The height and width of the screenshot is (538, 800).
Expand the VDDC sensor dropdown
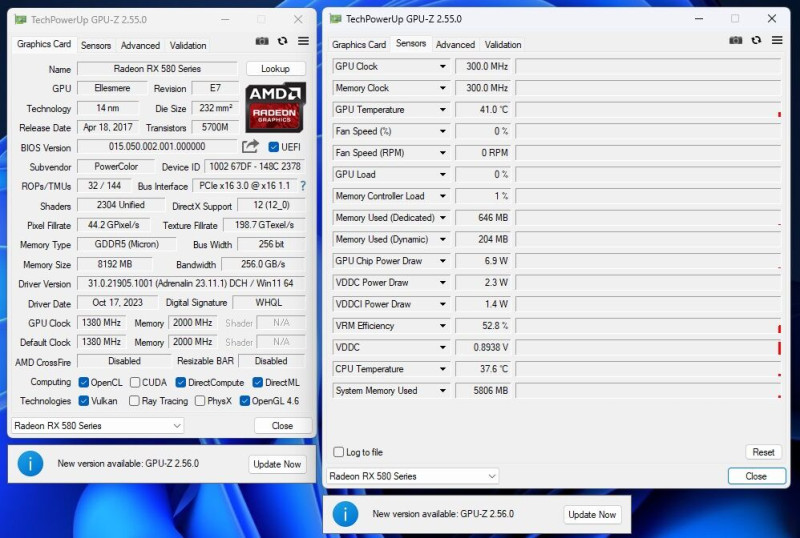click(x=442, y=348)
